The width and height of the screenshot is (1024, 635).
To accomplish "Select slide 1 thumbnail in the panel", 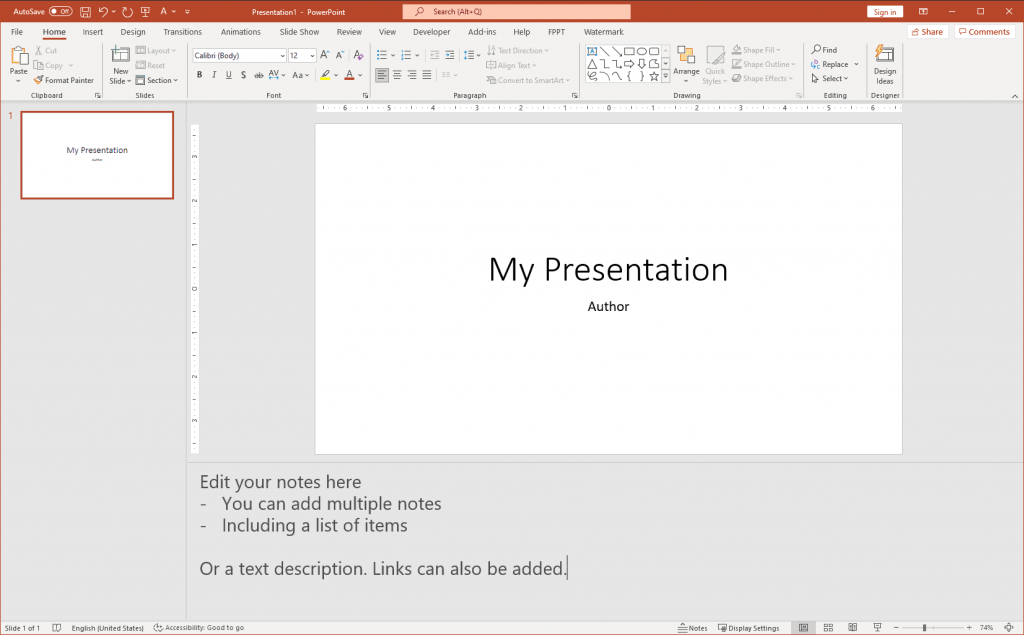I will 96,155.
